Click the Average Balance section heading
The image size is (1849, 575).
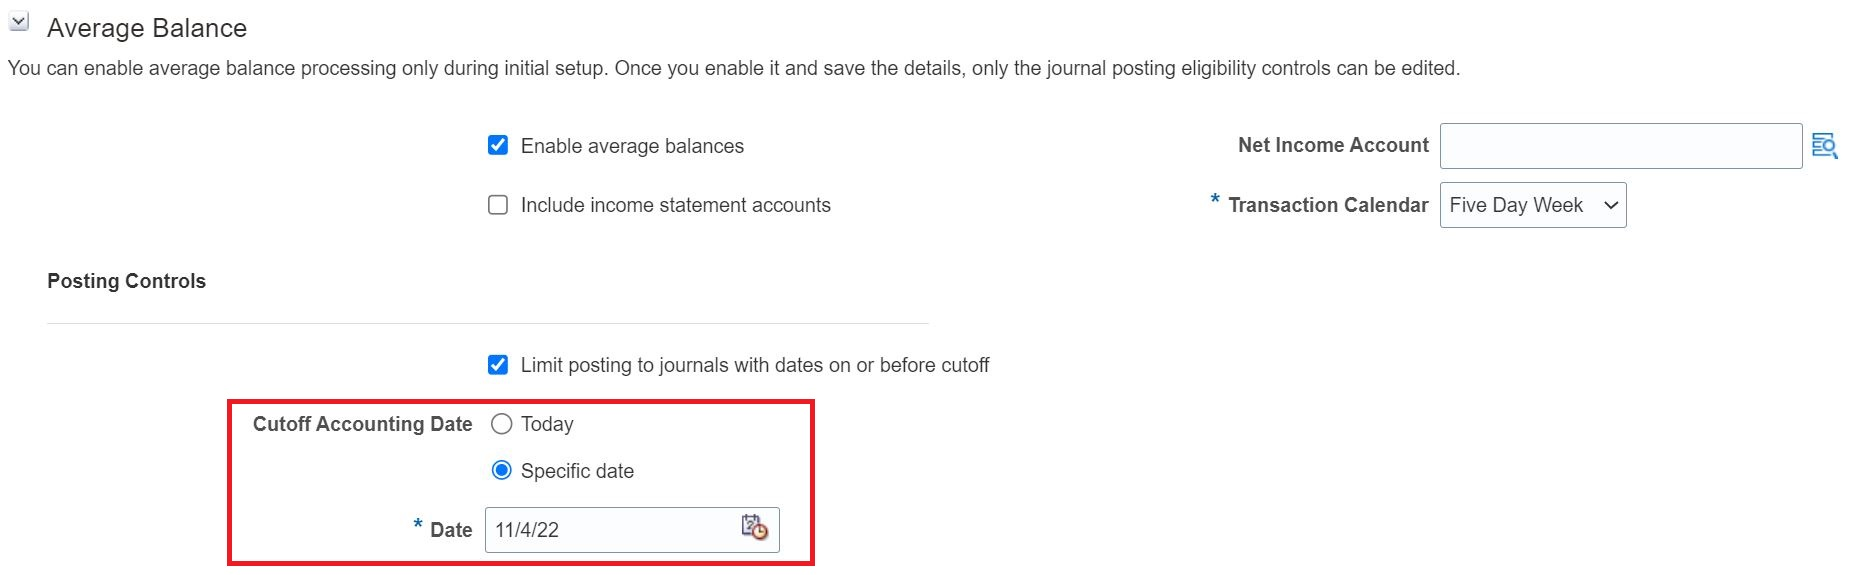(x=147, y=28)
